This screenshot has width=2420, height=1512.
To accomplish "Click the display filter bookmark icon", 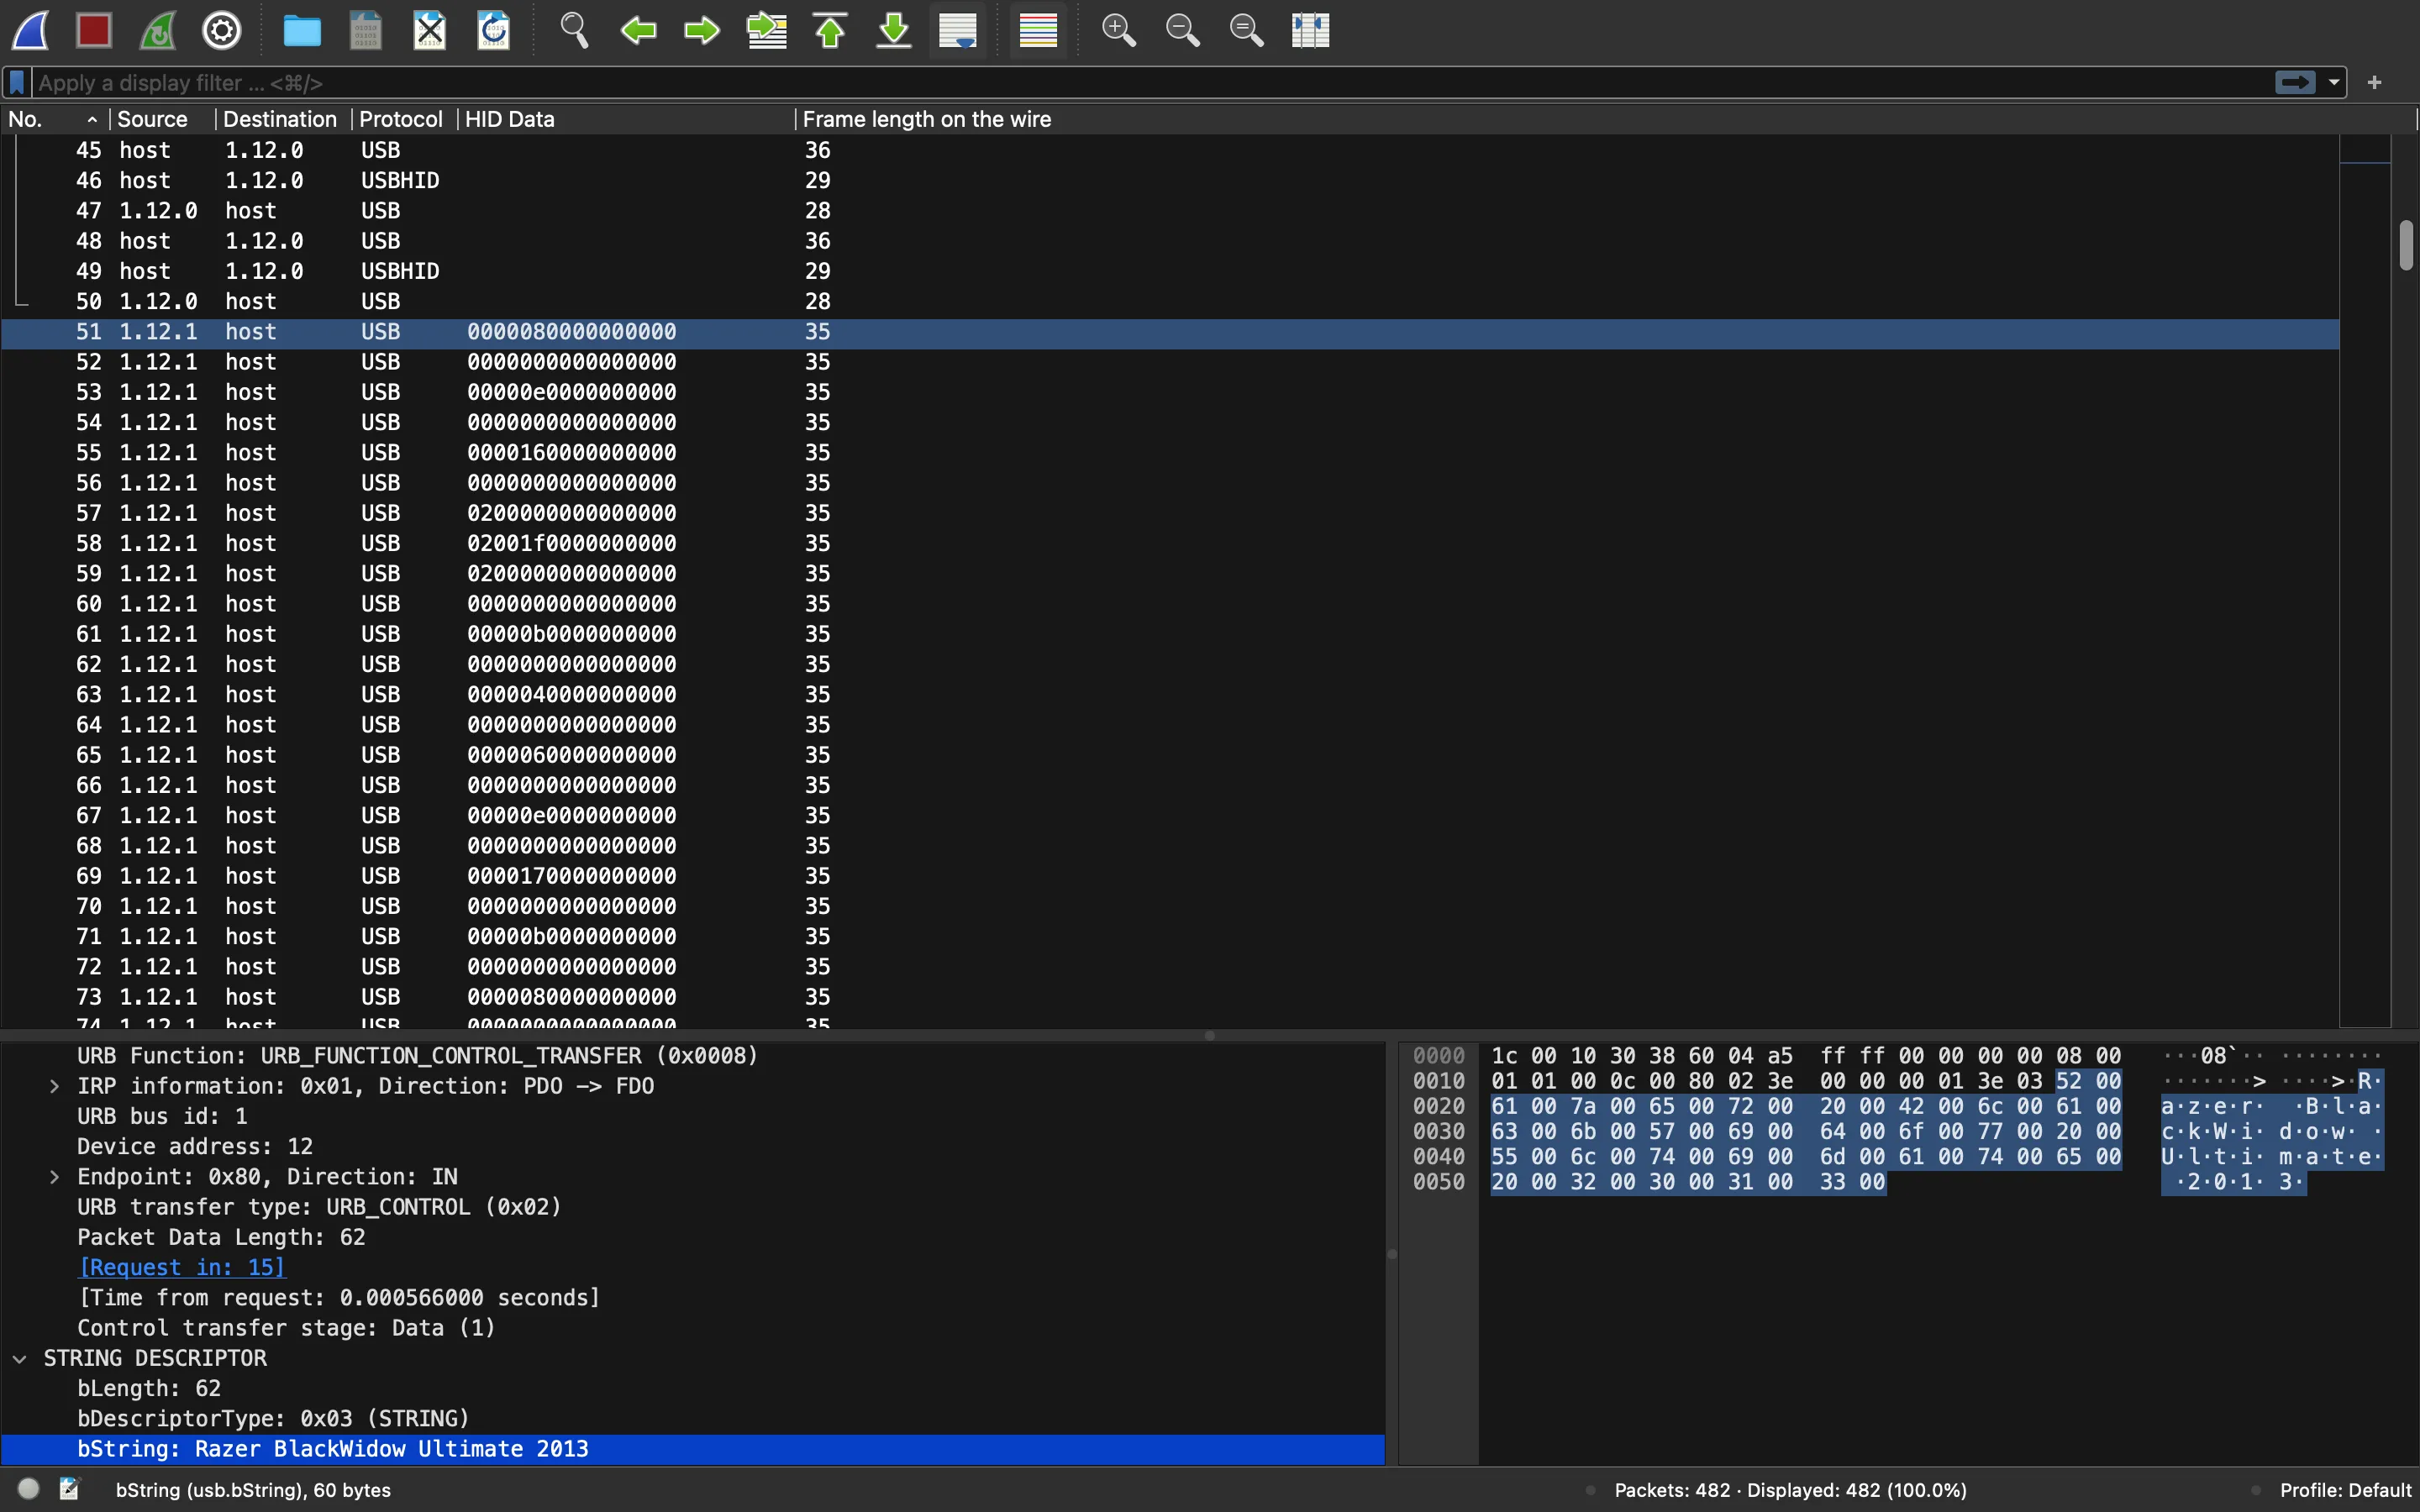I will coord(17,83).
